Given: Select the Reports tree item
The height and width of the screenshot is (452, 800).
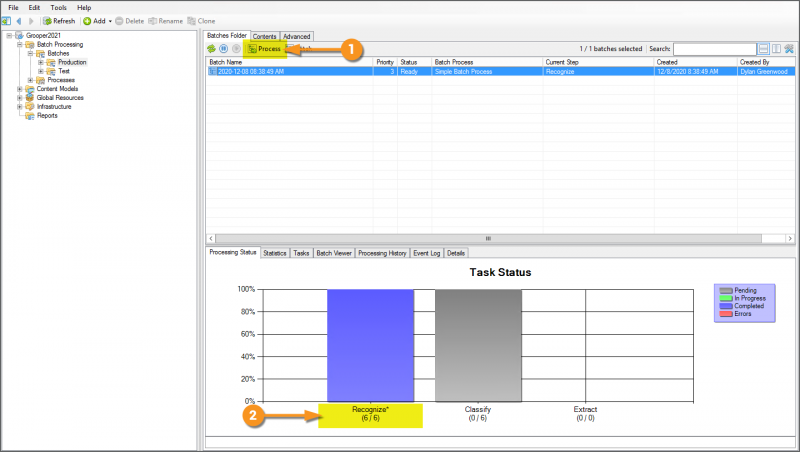Looking at the screenshot, I should tap(47, 115).
